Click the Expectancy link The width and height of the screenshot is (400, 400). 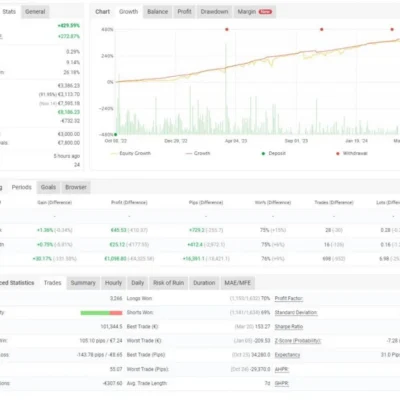[x=287, y=355]
